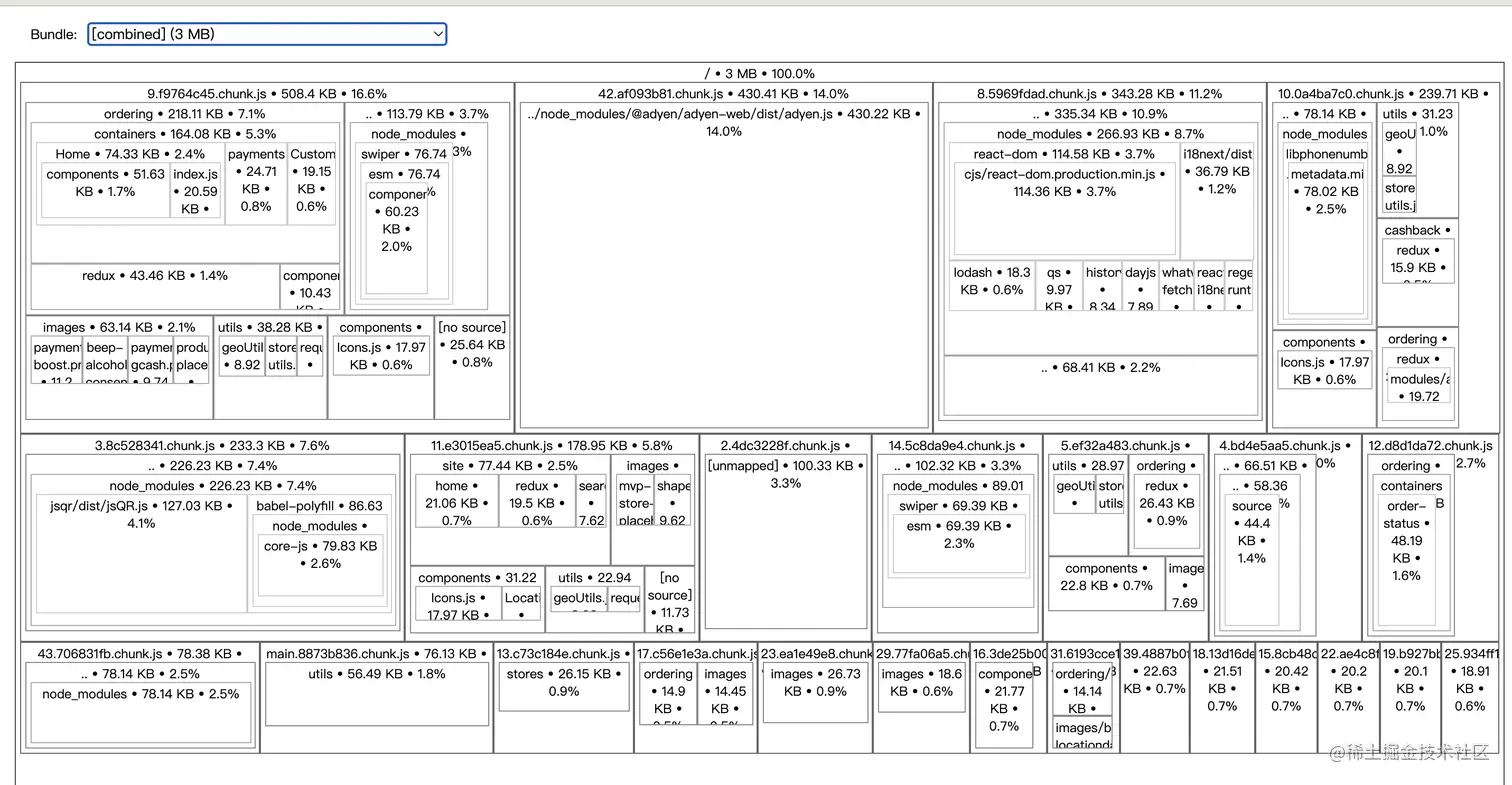Click the images 26.73 KB 0.9% block
The width and height of the screenshot is (1512, 785).
pyautogui.click(x=815, y=693)
